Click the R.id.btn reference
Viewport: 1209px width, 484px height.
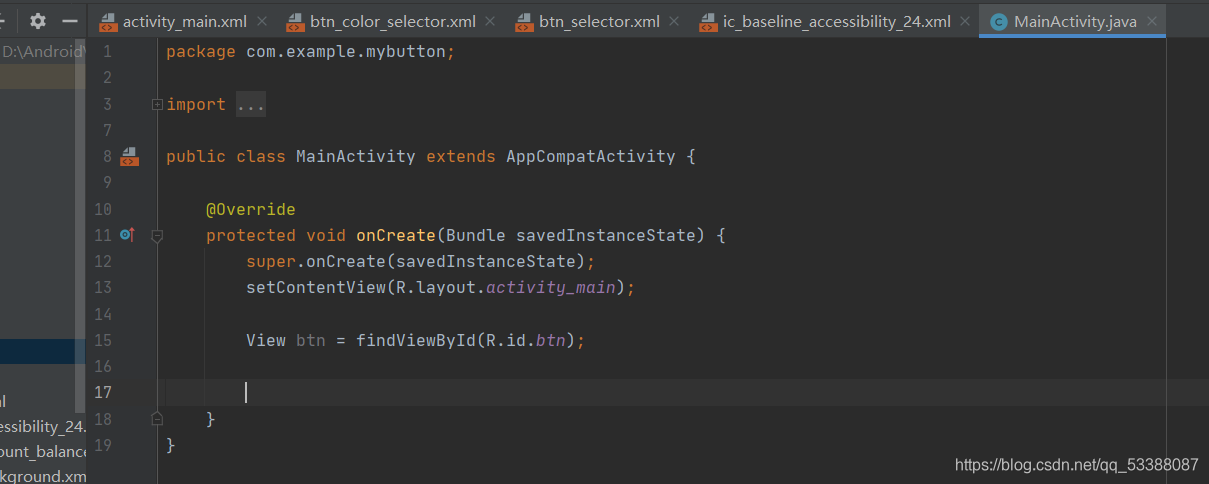tap(525, 340)
